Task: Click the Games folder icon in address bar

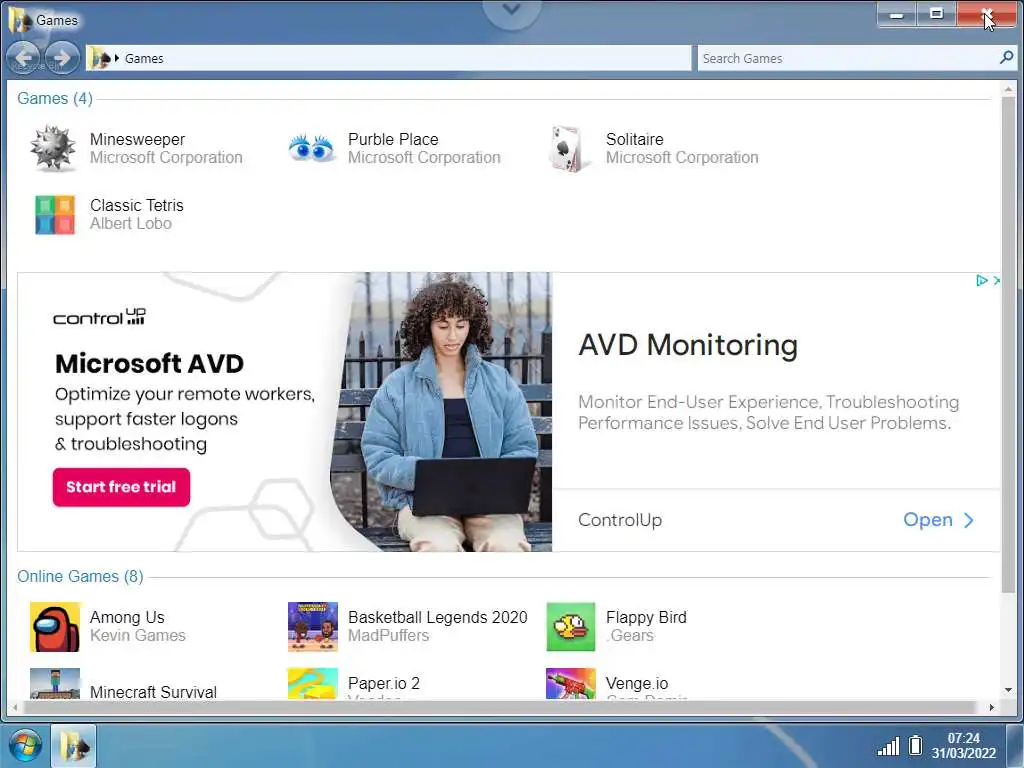Action: [100, 58]
